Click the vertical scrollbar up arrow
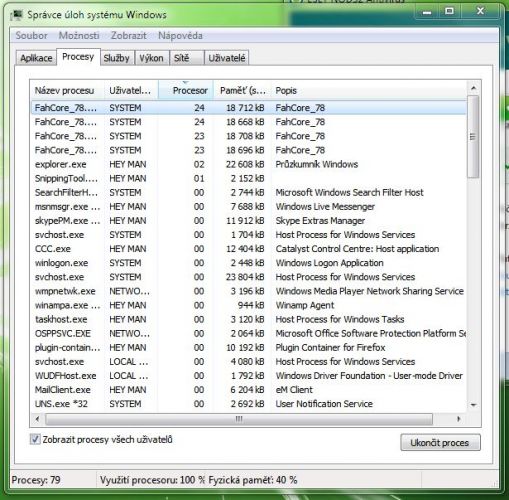Screen dimensions: 509x500 473,88
